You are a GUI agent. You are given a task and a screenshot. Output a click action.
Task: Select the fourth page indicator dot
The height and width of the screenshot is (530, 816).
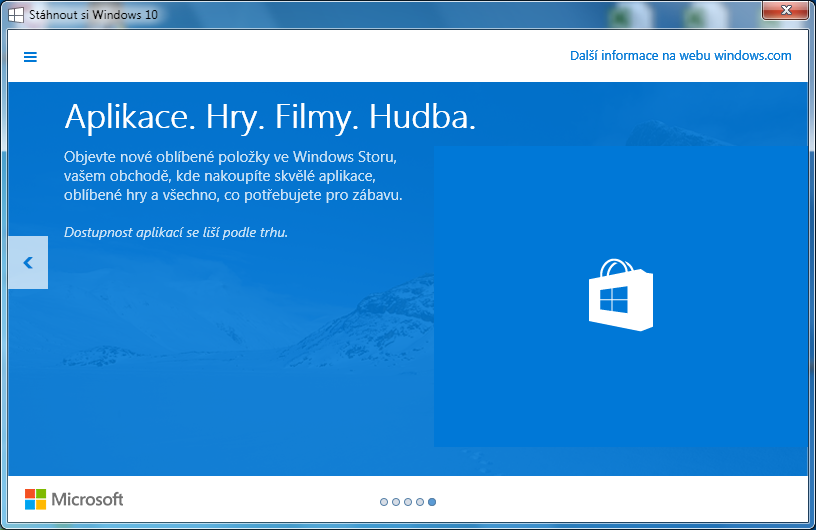pos(420,502)
